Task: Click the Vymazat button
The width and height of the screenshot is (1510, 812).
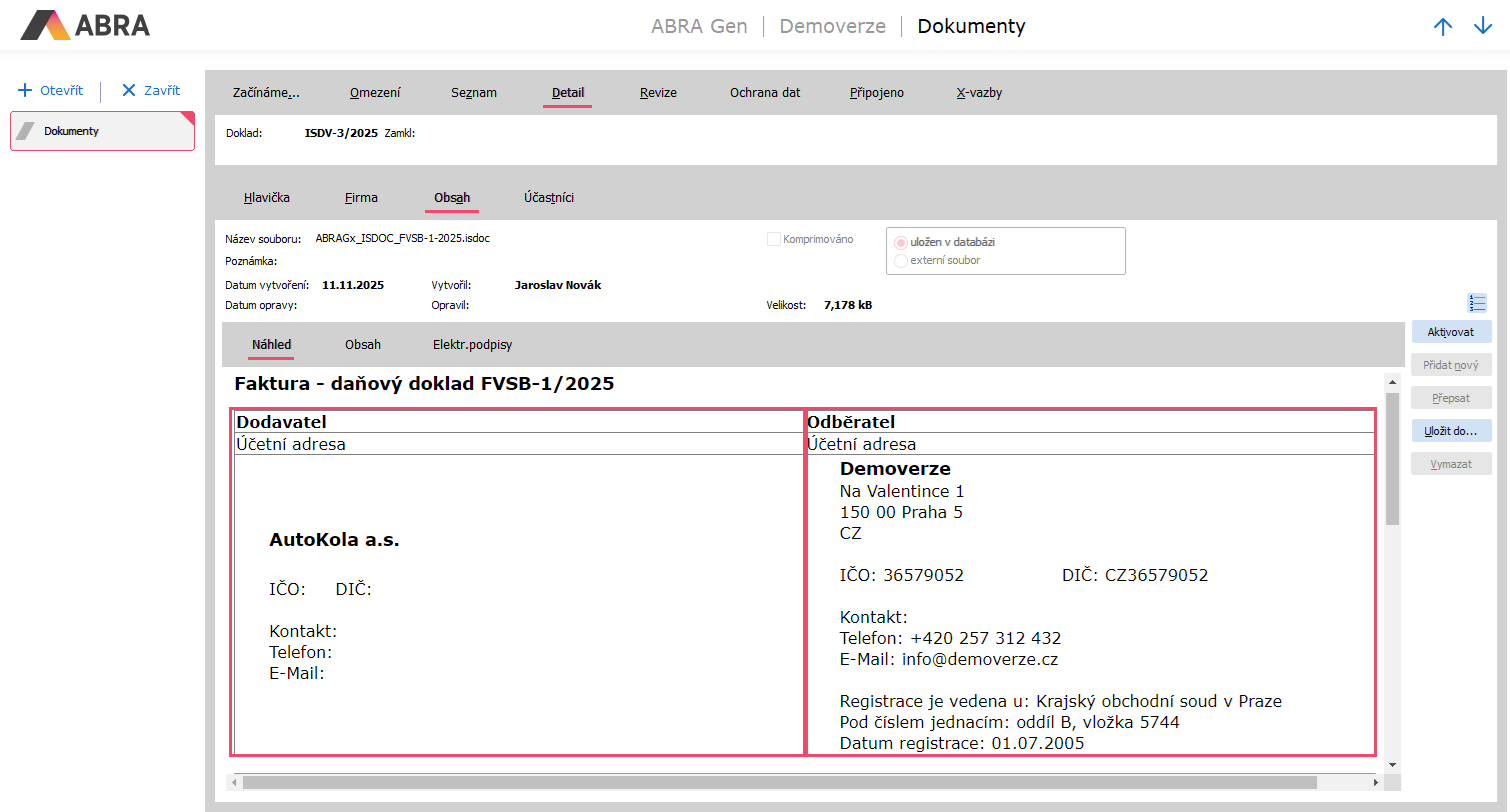Action: 1452,464
